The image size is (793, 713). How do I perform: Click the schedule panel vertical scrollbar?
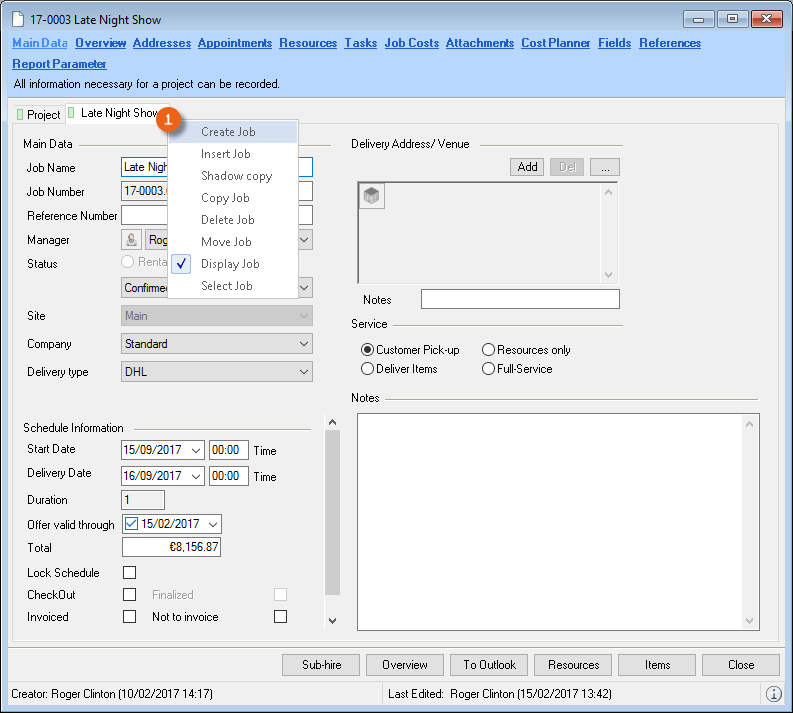(333, 510)
